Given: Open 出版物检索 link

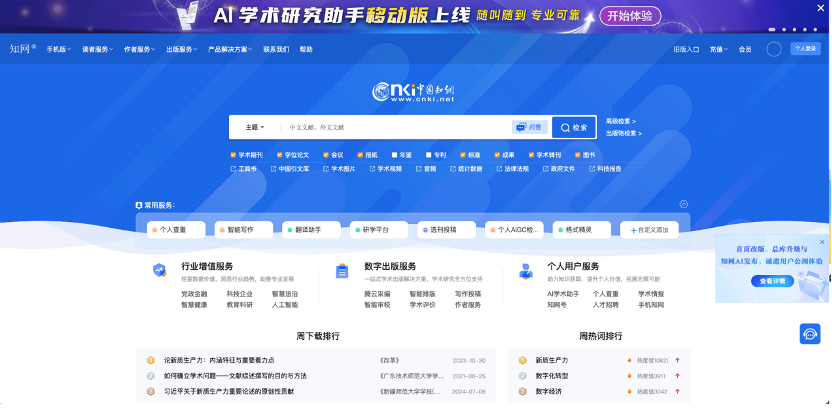Looking at the screenshot, I should click(x=623, y=134).
